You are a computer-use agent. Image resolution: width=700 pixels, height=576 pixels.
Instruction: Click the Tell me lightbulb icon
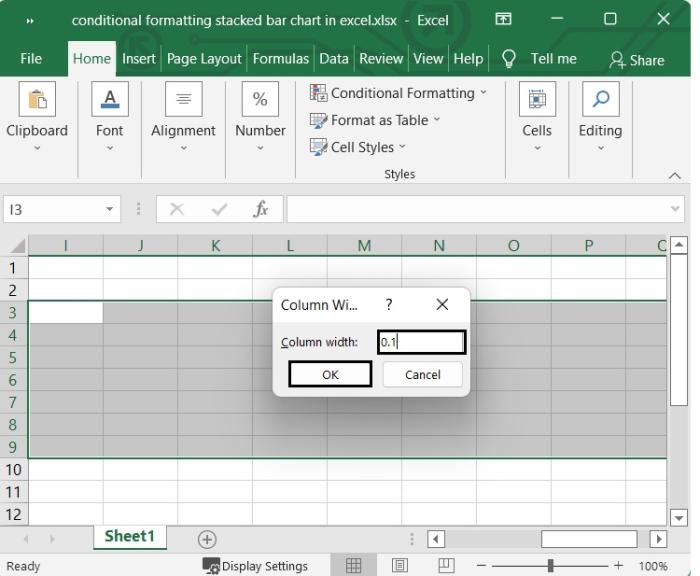[x=508, y=58]
